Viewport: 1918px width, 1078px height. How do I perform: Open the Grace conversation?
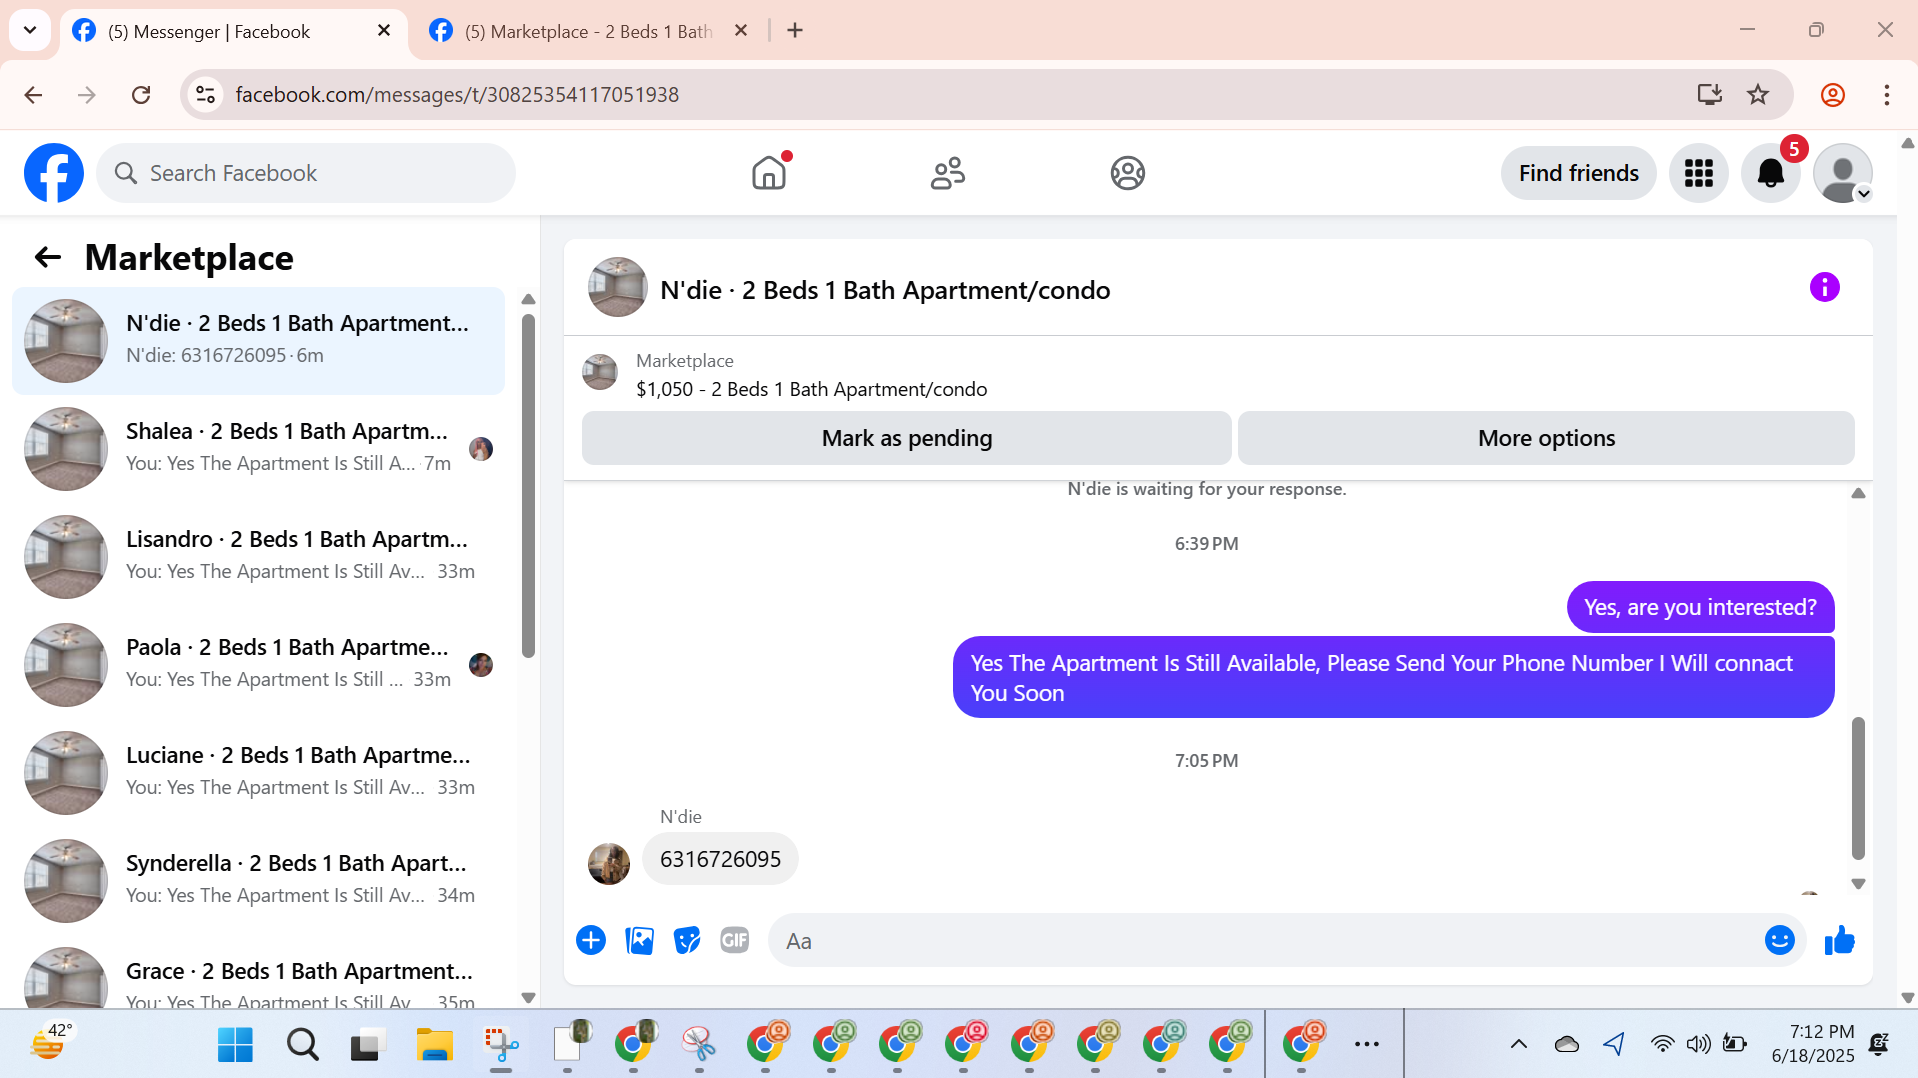point(258,974)
